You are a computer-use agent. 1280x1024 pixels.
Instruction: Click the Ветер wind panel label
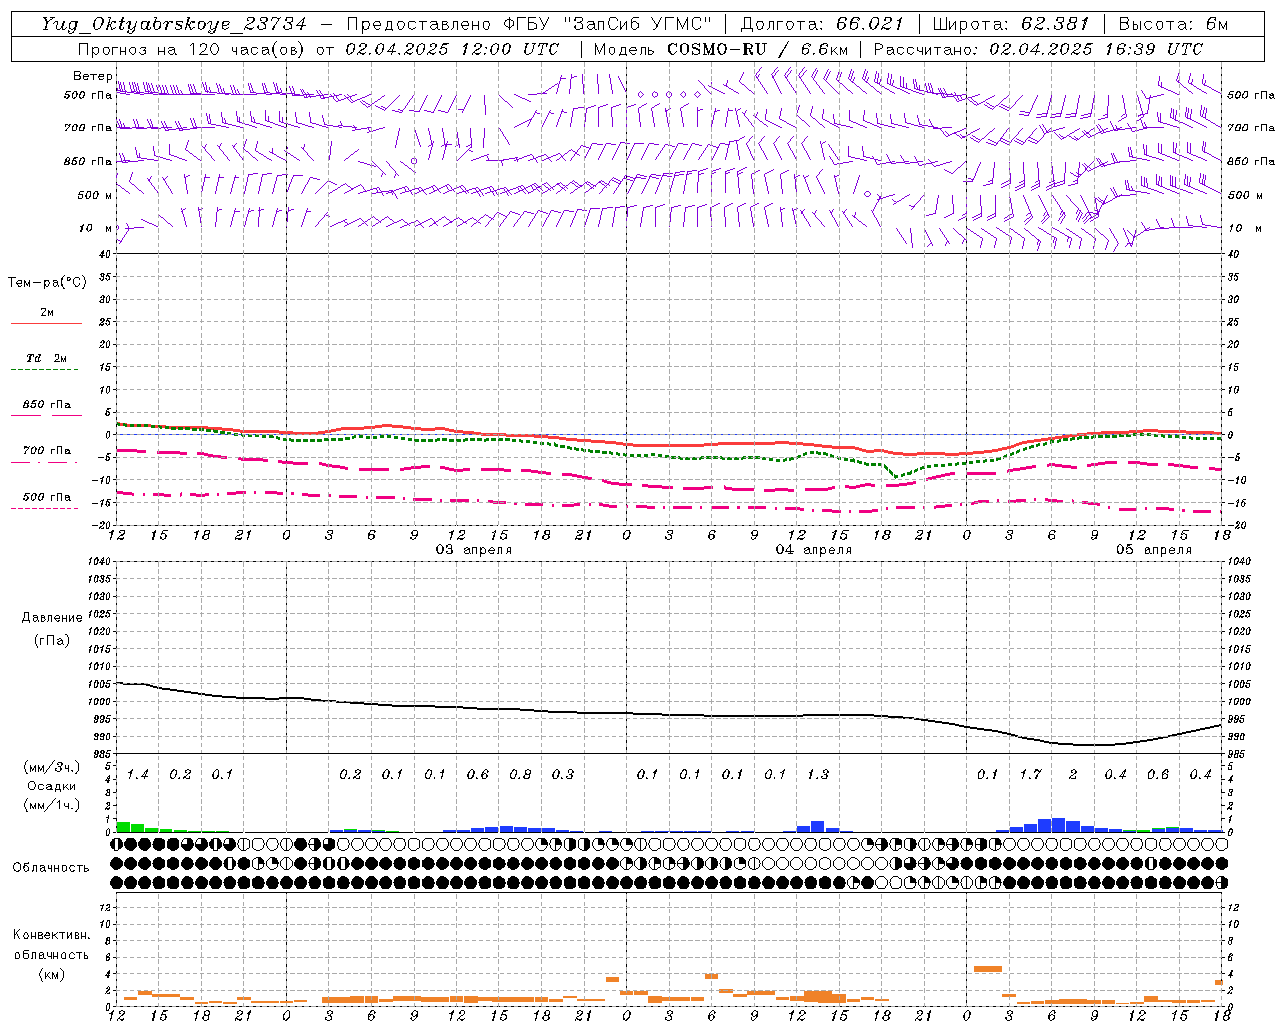93,76
